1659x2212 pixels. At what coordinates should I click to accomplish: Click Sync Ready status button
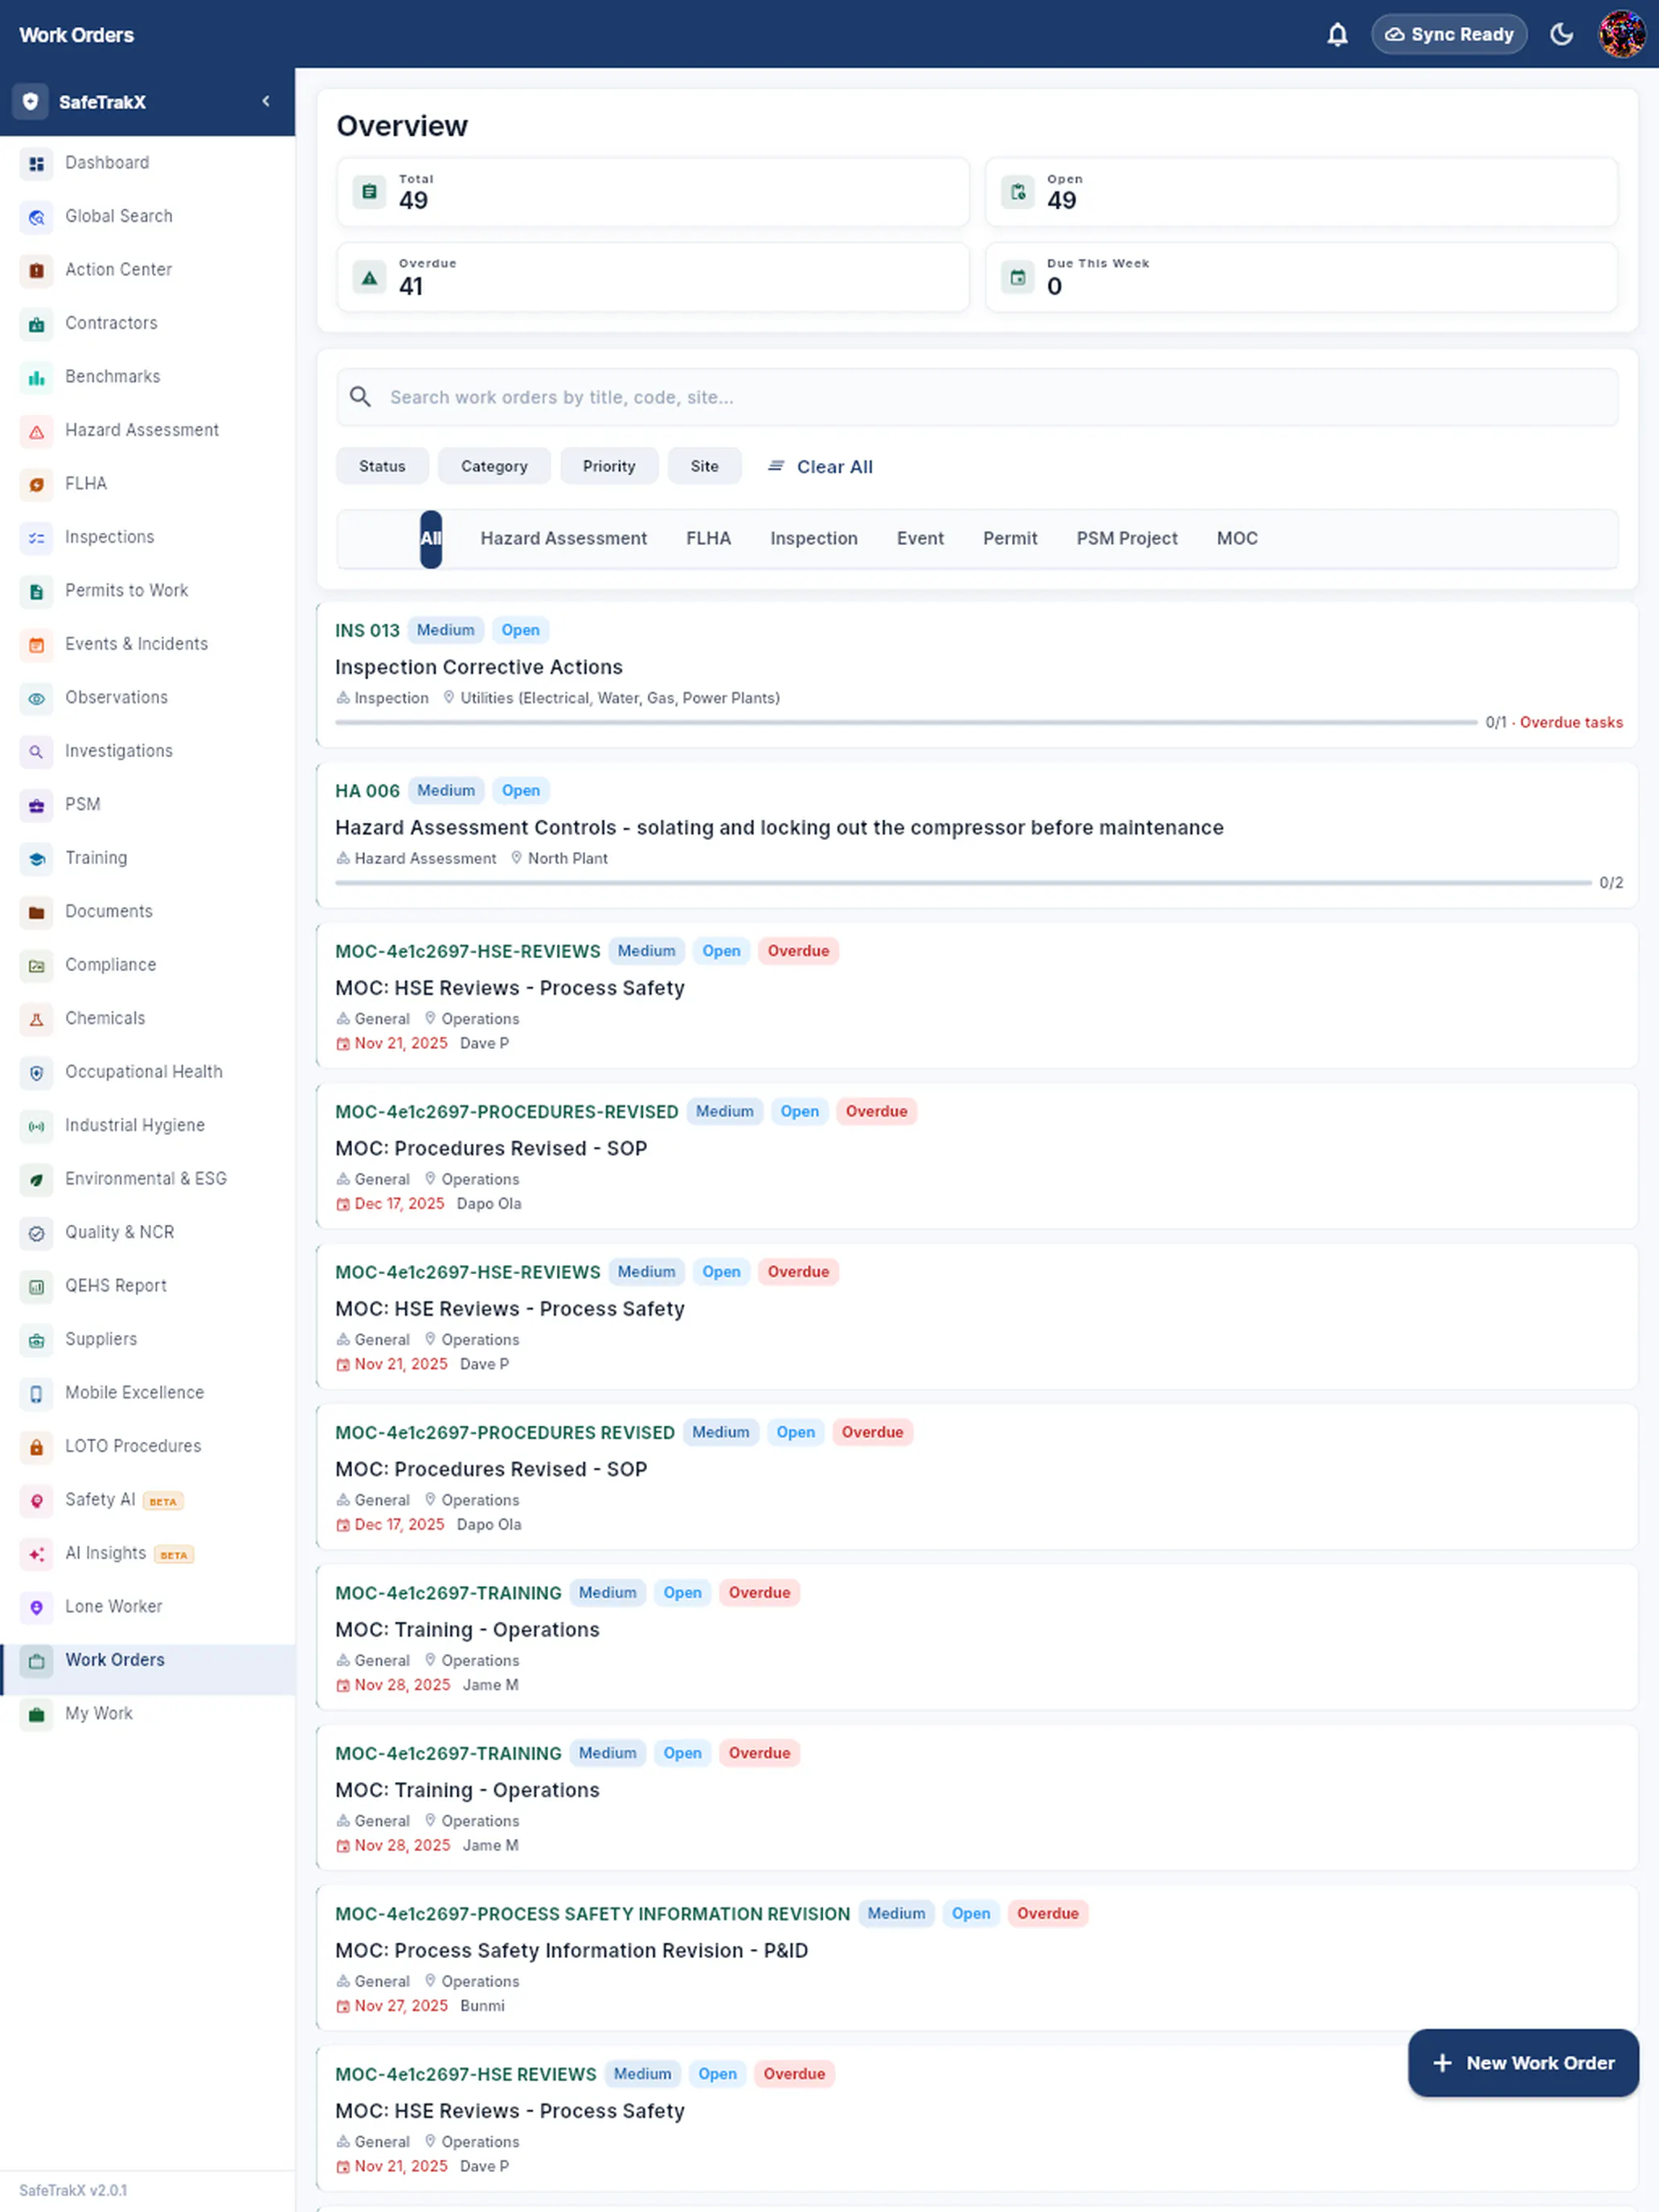tap(1449, 35)
